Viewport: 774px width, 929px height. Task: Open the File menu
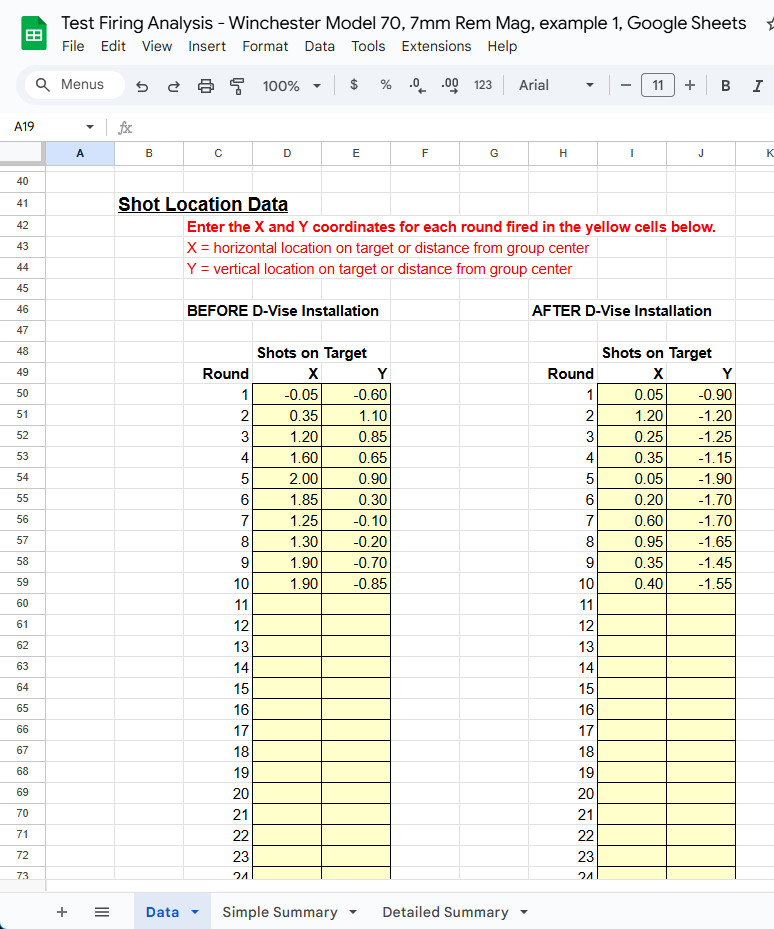[x=73, y=46]
